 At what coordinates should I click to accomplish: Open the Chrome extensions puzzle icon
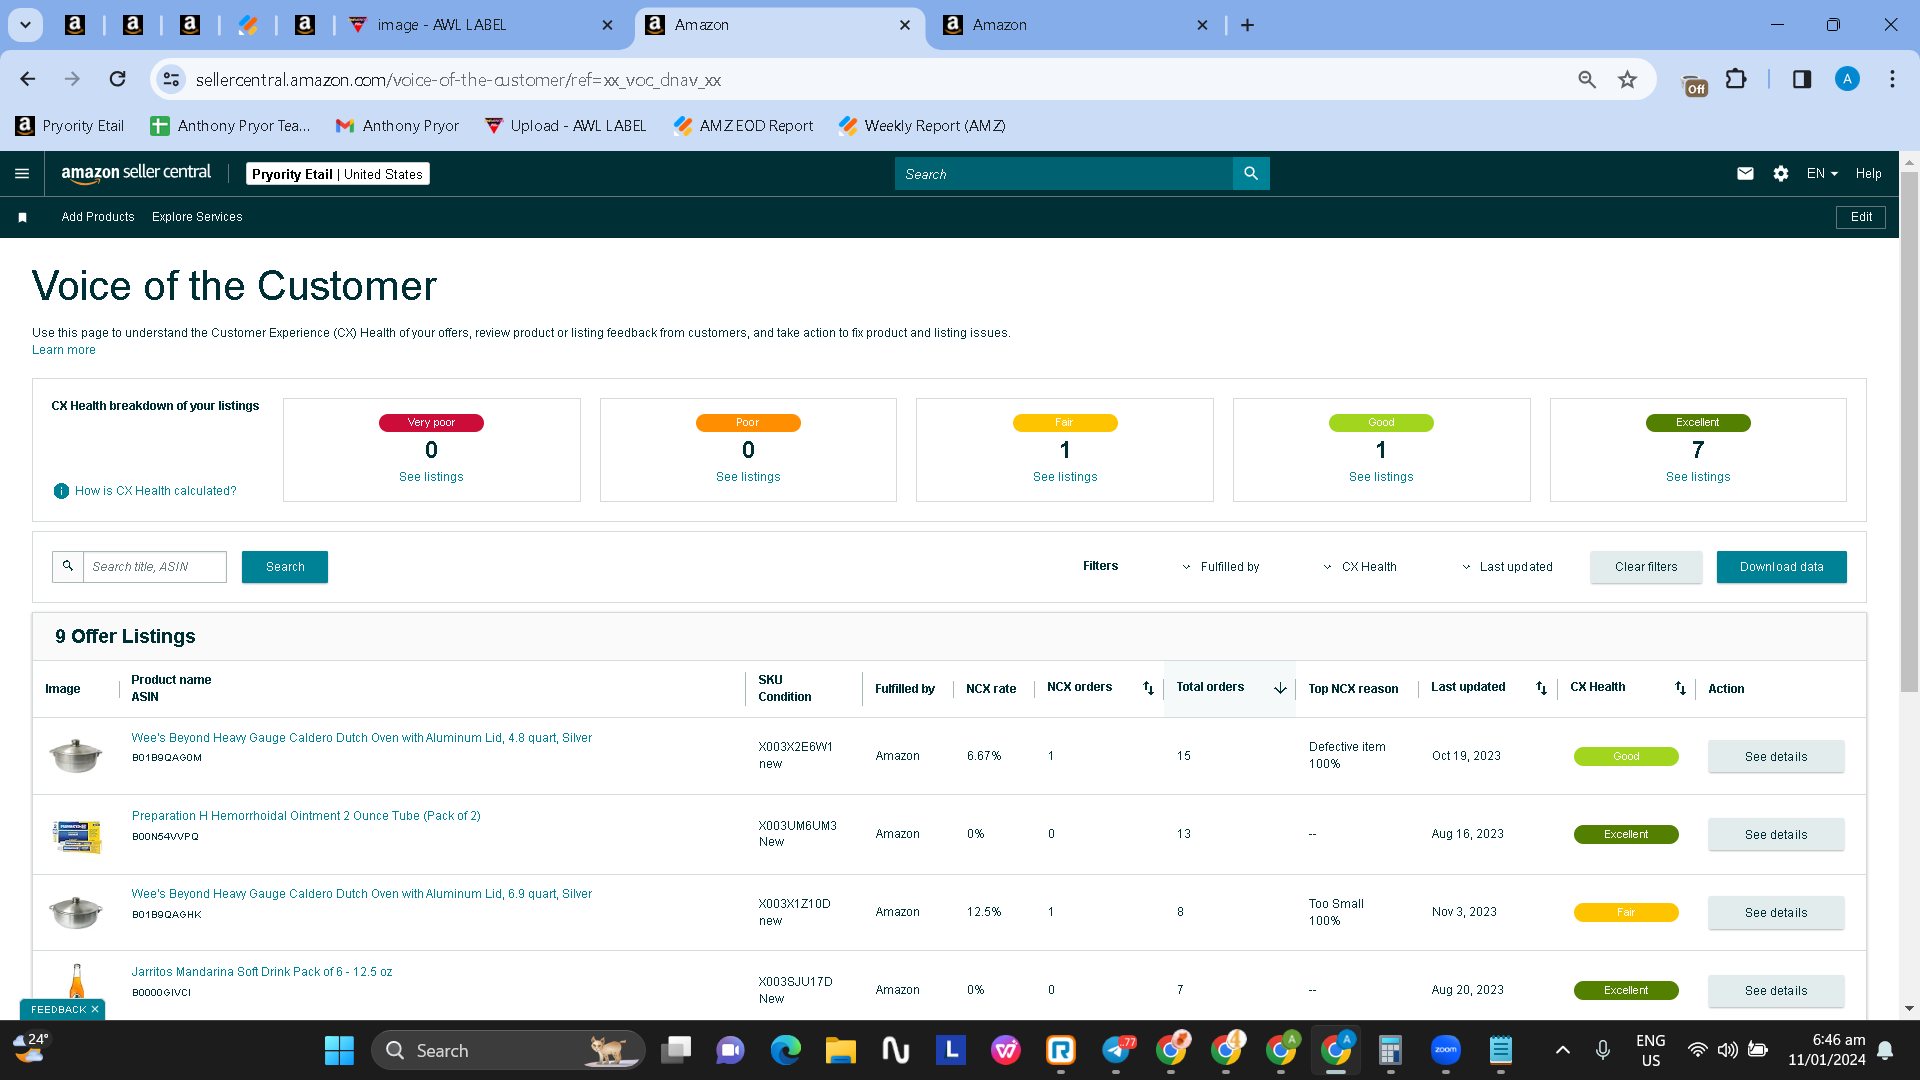[1737, 79]
